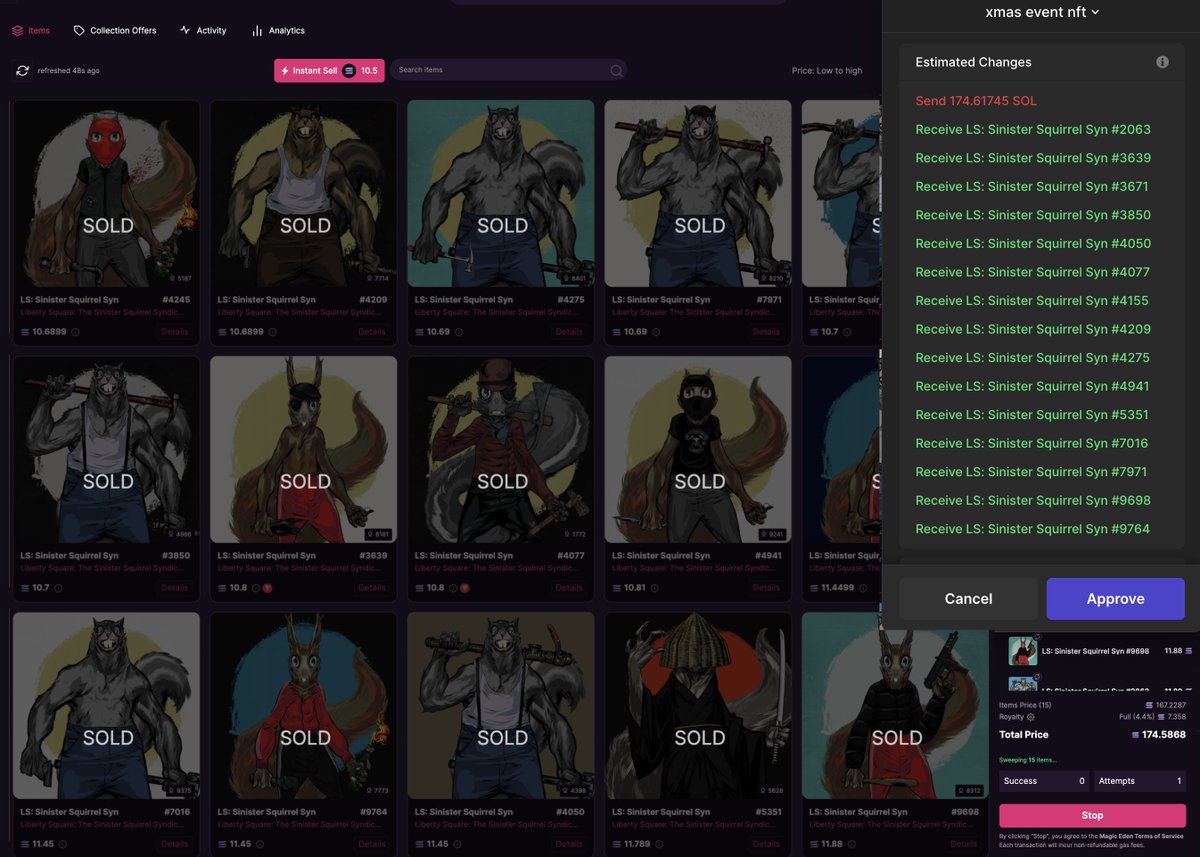Viewport: 1200px width, 857px height.
Task: Click the Instant Sell 10.5 button
Action: click(x=329, y=71)
